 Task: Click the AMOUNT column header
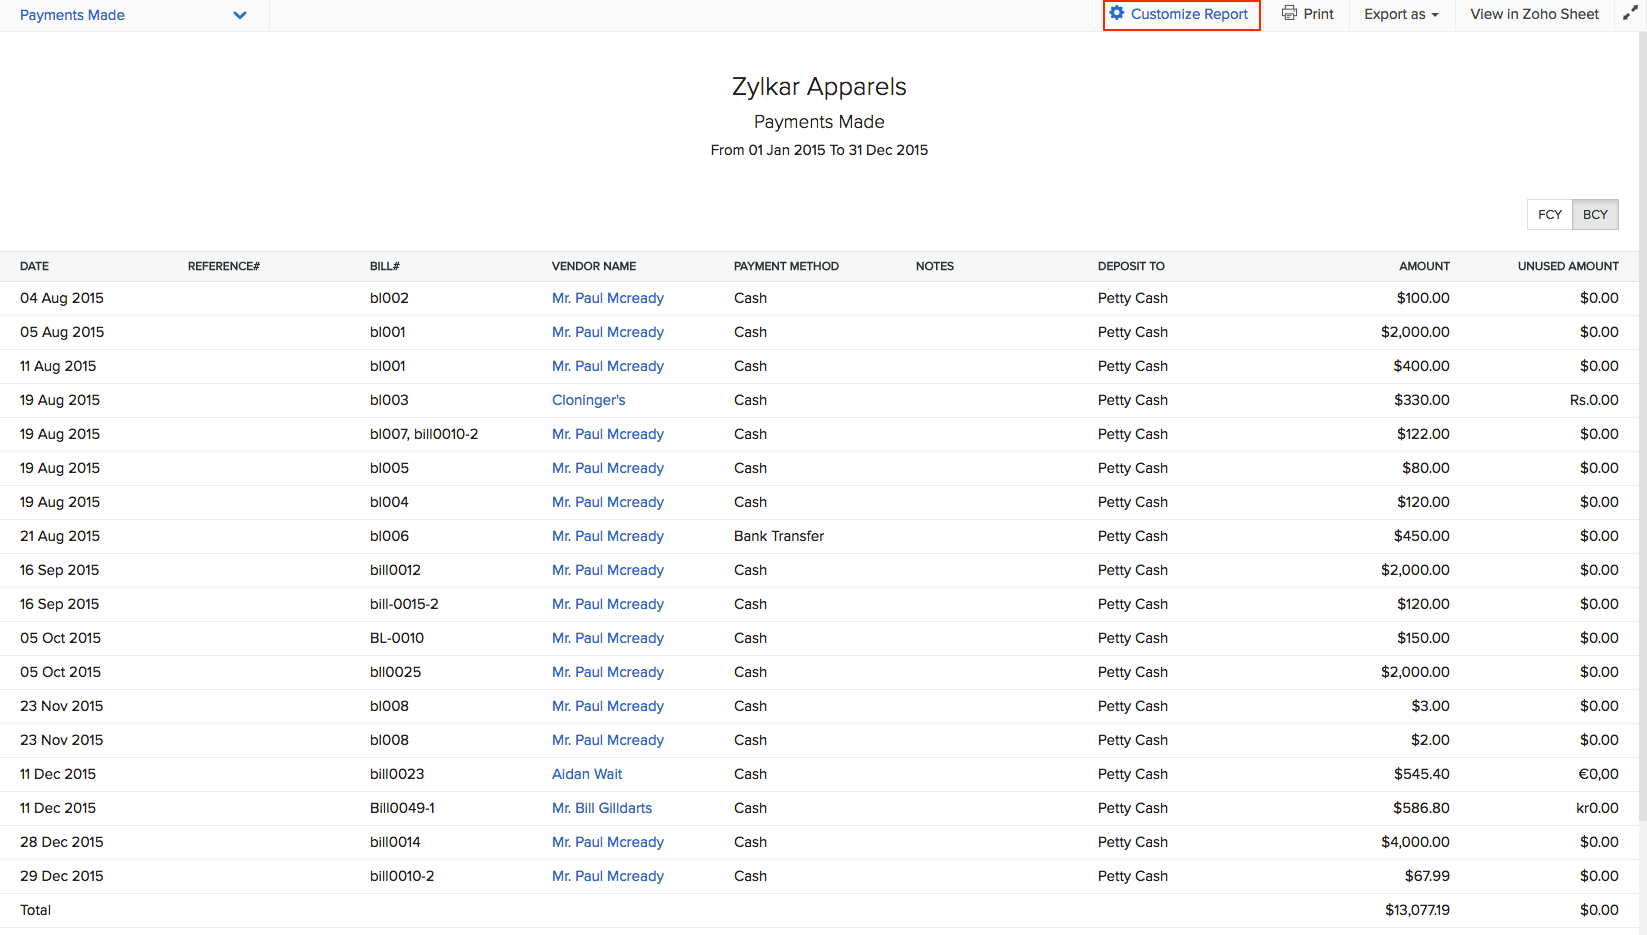click(1424, 266)
